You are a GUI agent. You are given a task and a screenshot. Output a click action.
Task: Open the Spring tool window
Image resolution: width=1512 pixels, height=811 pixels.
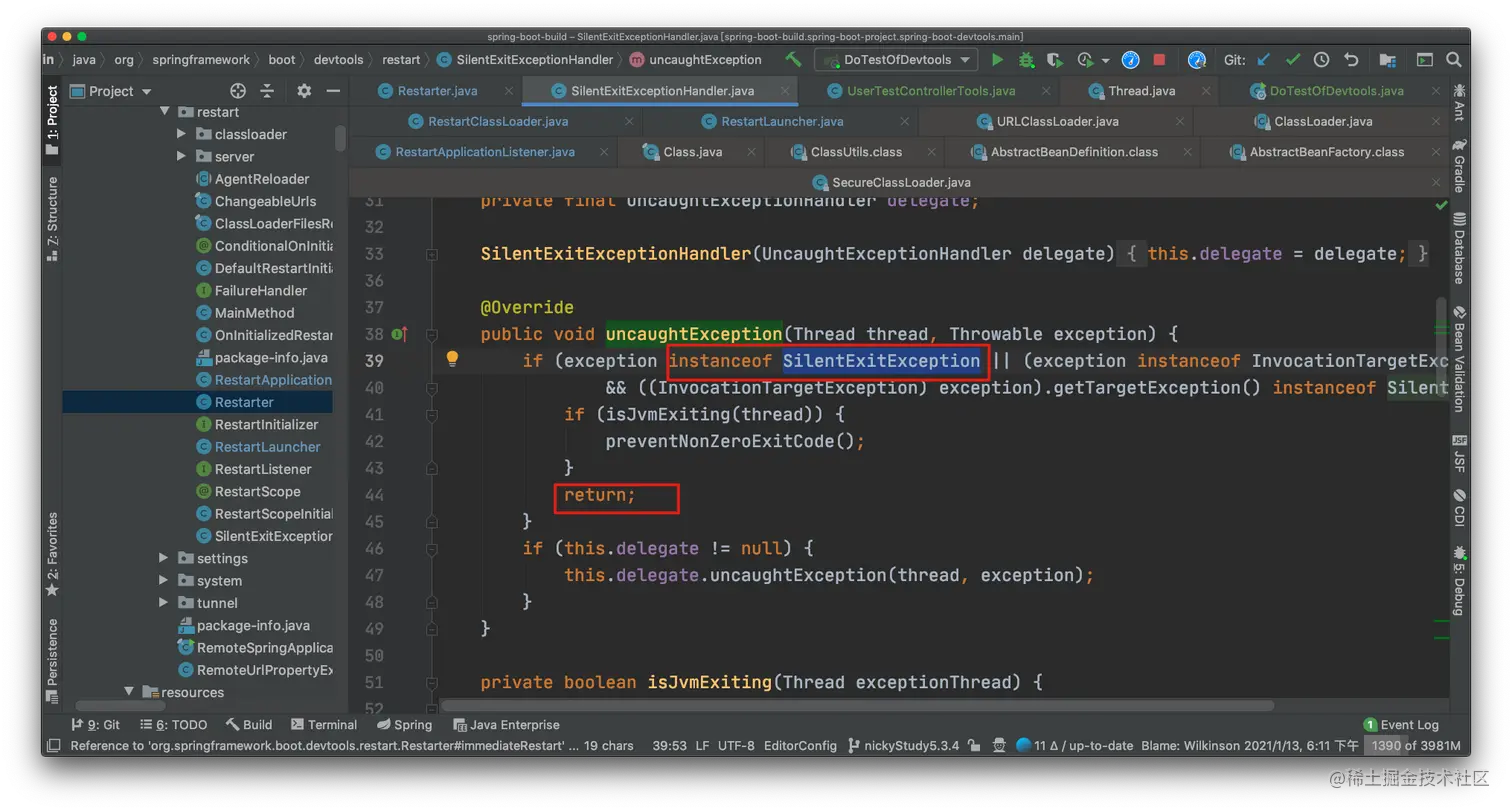coord(405,725)
